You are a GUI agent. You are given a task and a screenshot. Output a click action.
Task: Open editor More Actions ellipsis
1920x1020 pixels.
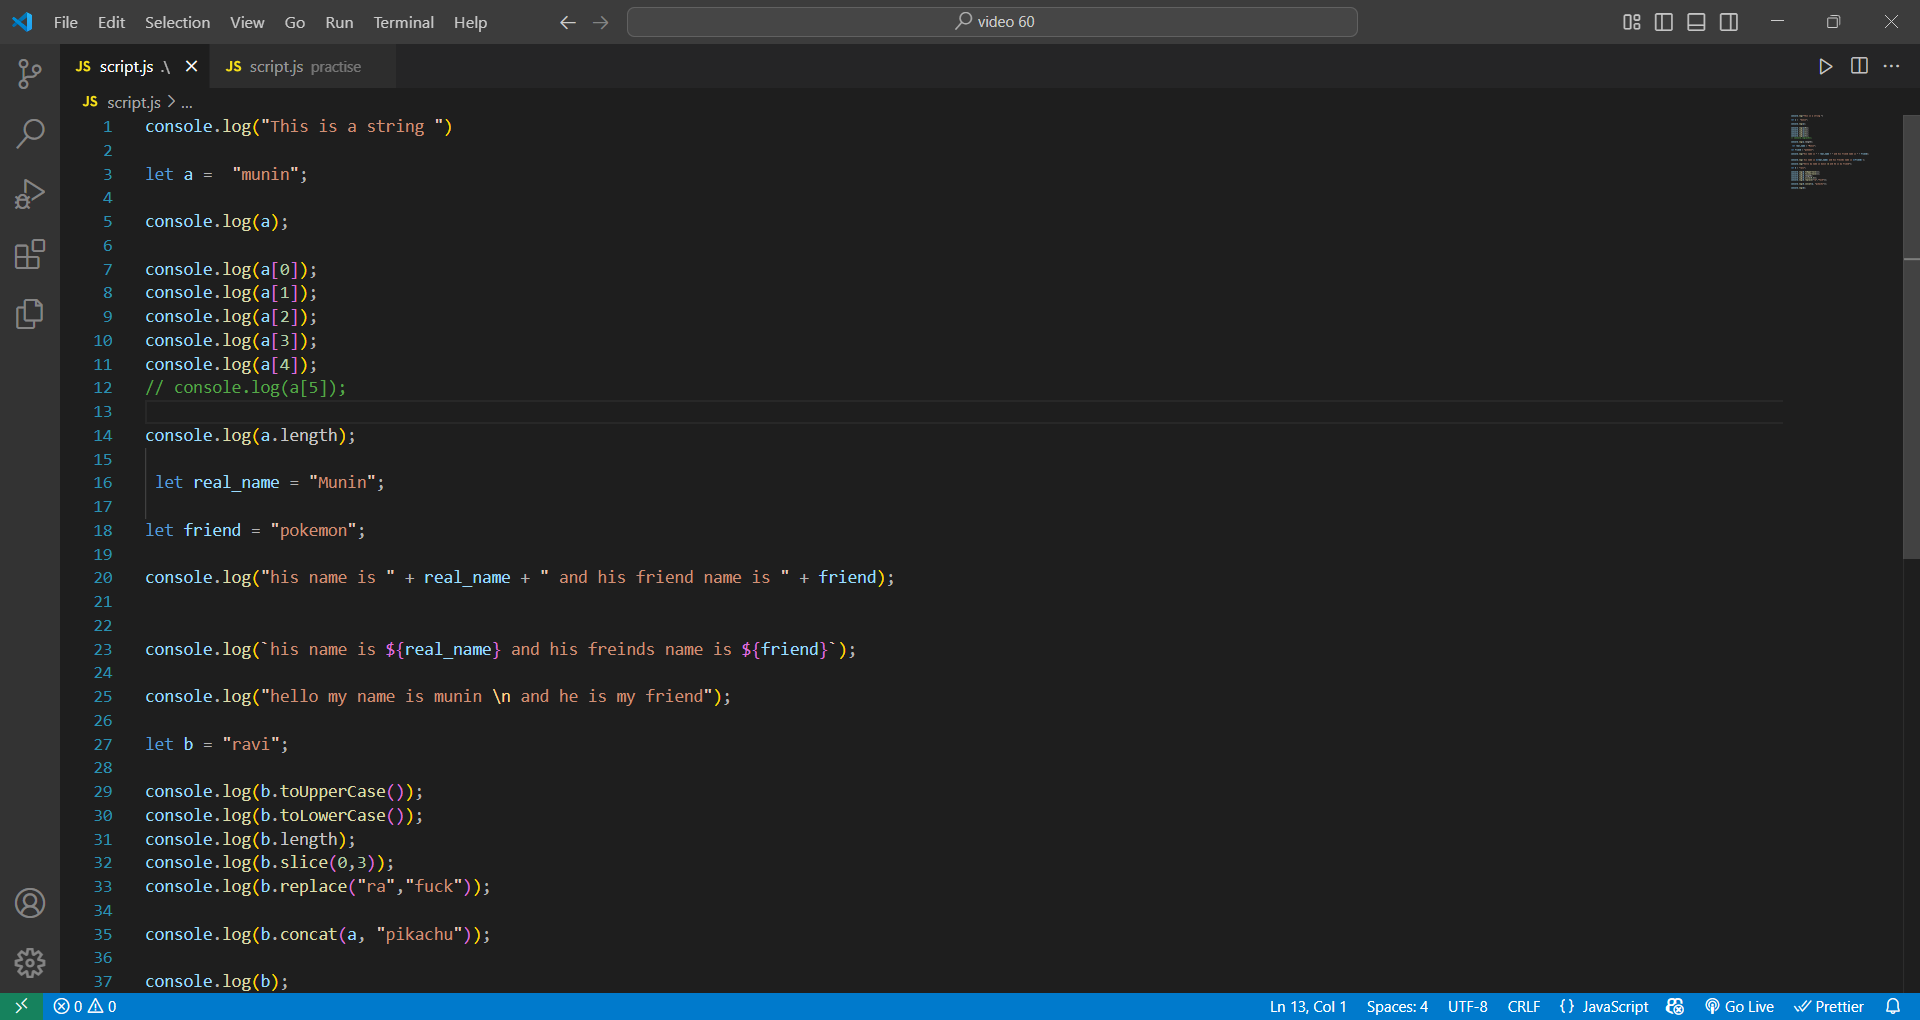(x=1891, y=66)
